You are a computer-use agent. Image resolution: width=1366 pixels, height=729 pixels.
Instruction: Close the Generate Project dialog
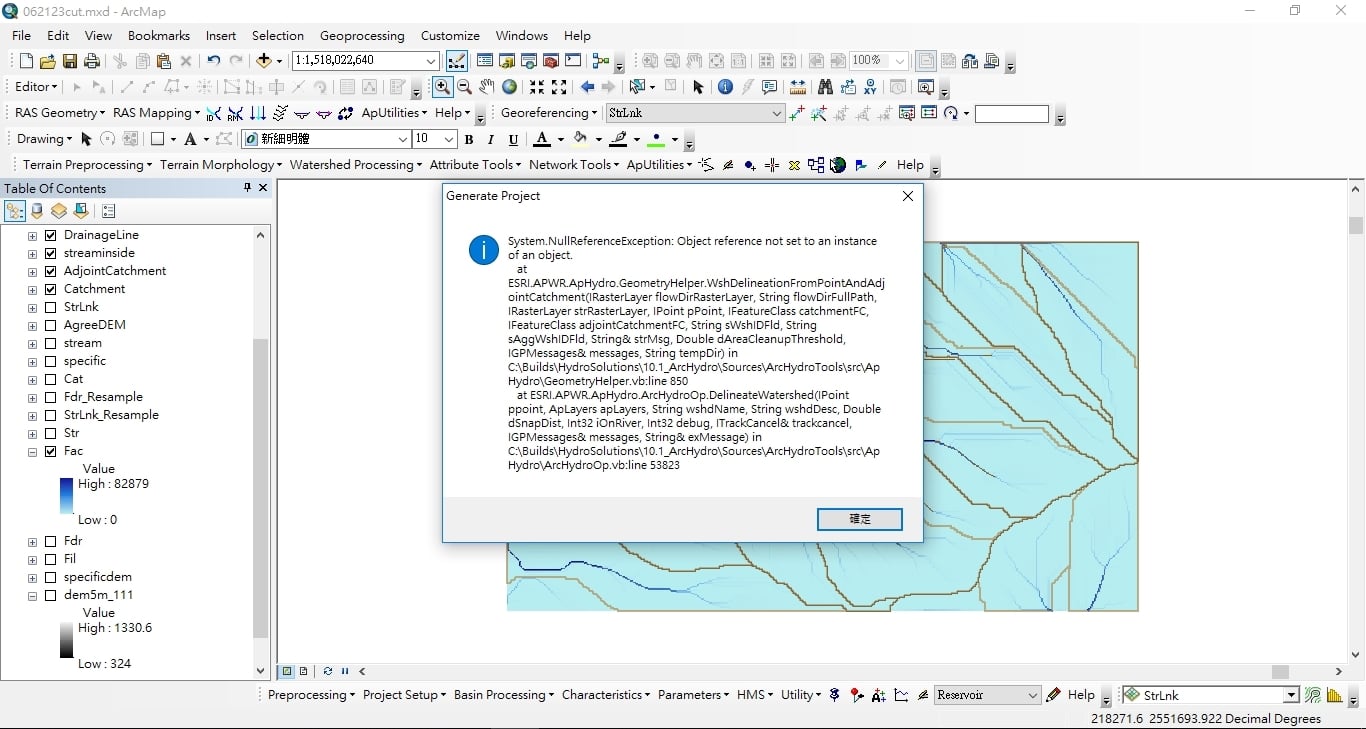click(x=908, y=196)
